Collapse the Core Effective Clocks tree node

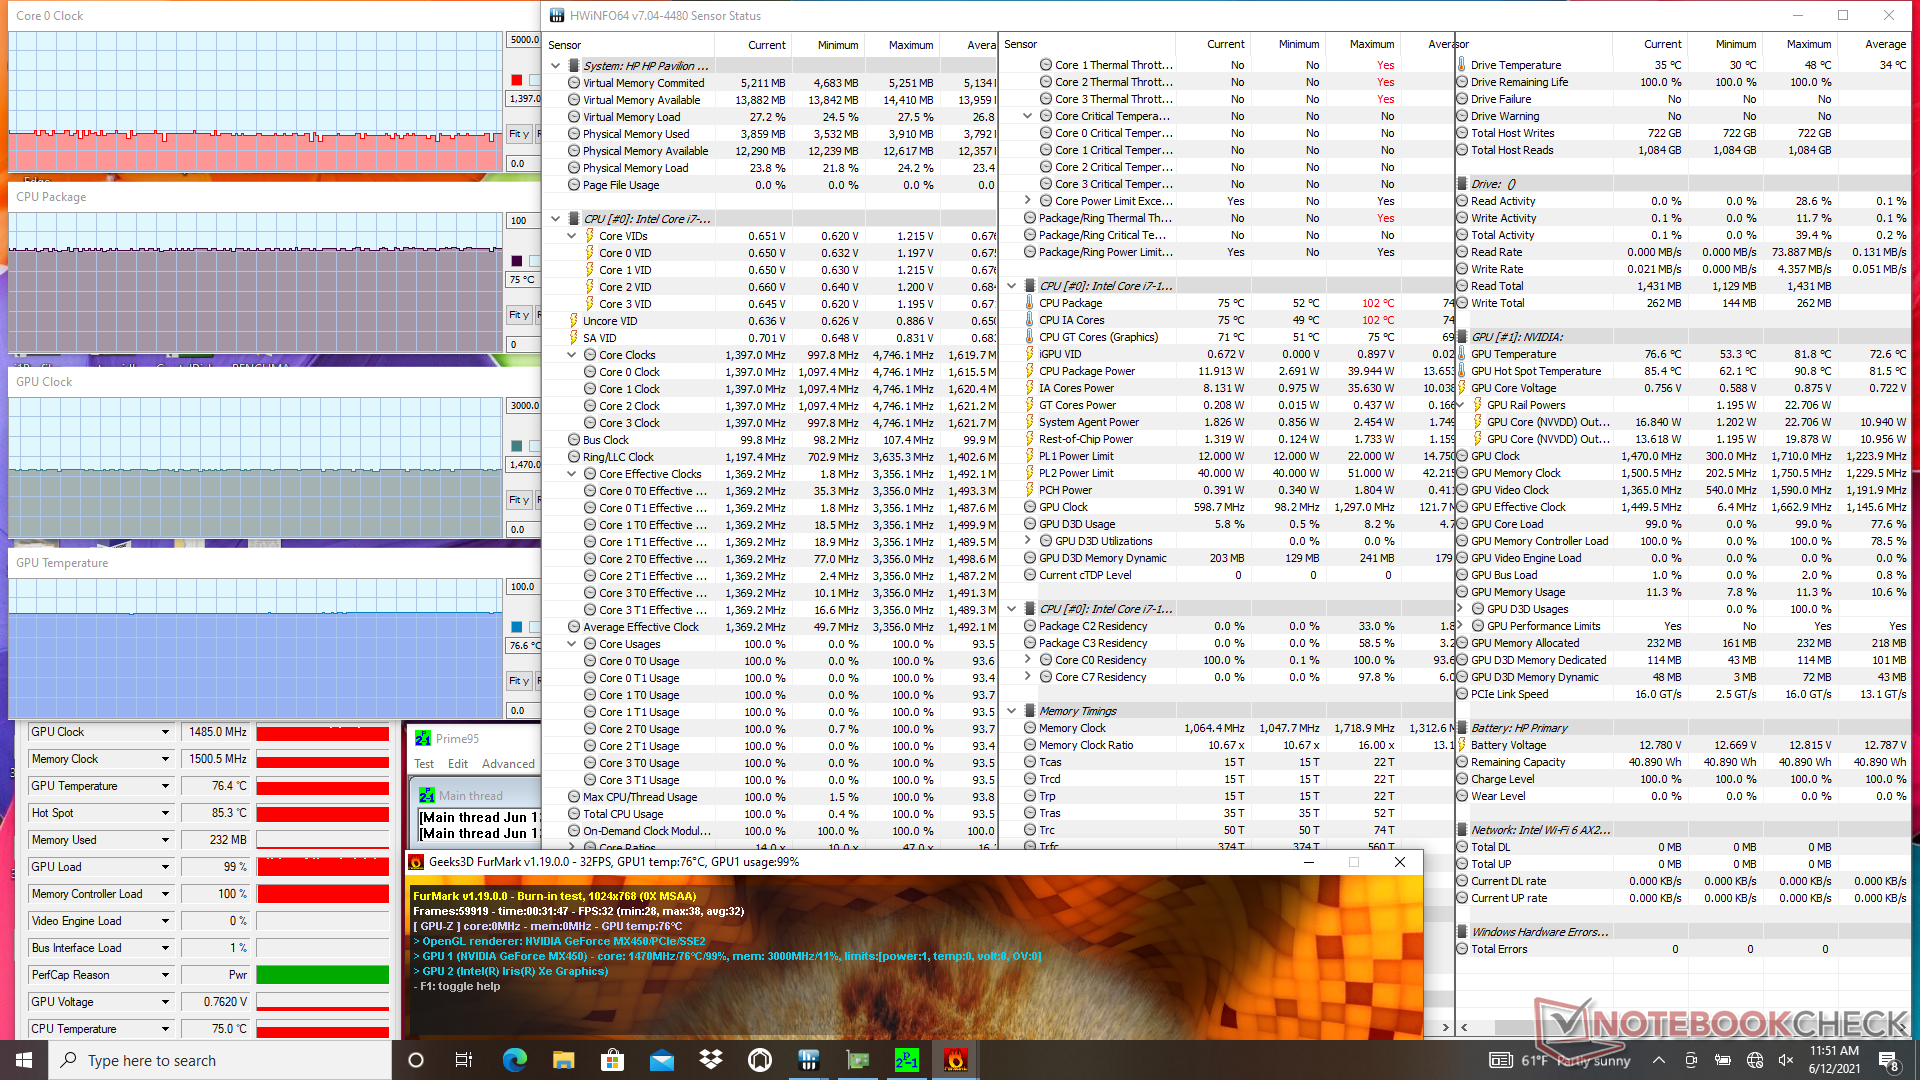[572, 474]
